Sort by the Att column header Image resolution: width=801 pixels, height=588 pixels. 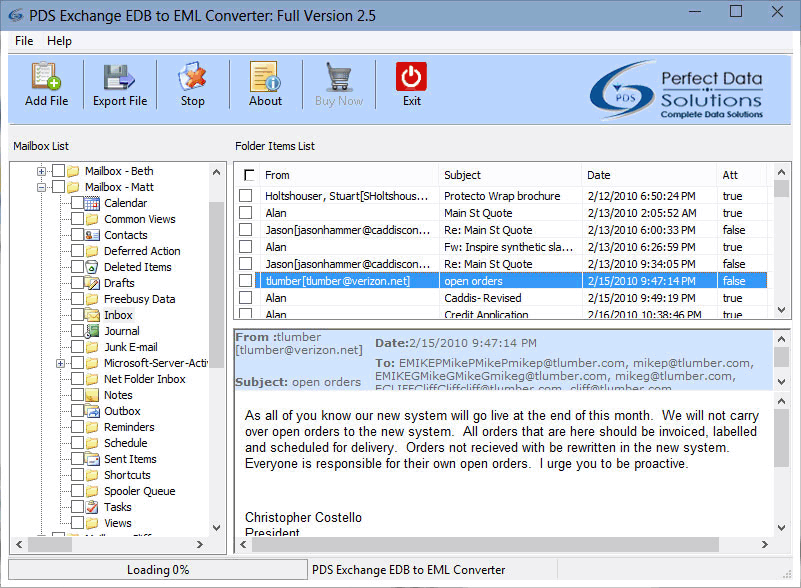click(x=742, y=175)
